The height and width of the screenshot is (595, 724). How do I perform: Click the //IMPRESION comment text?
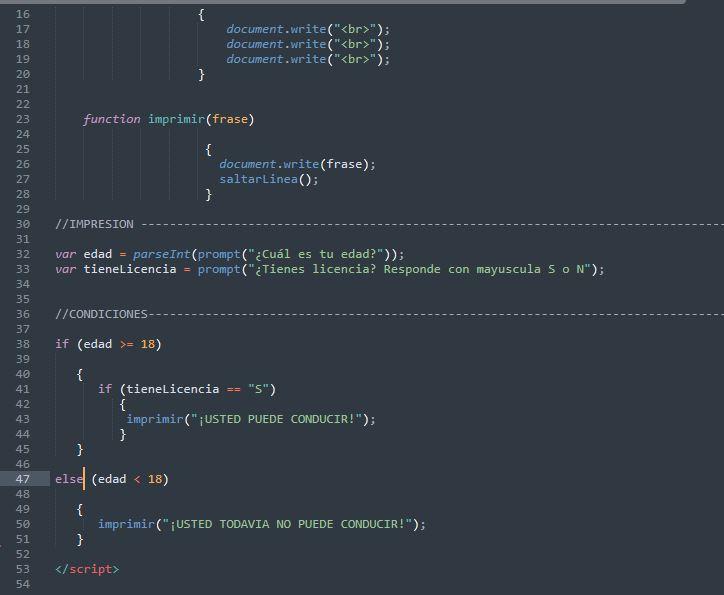[94, 224]
